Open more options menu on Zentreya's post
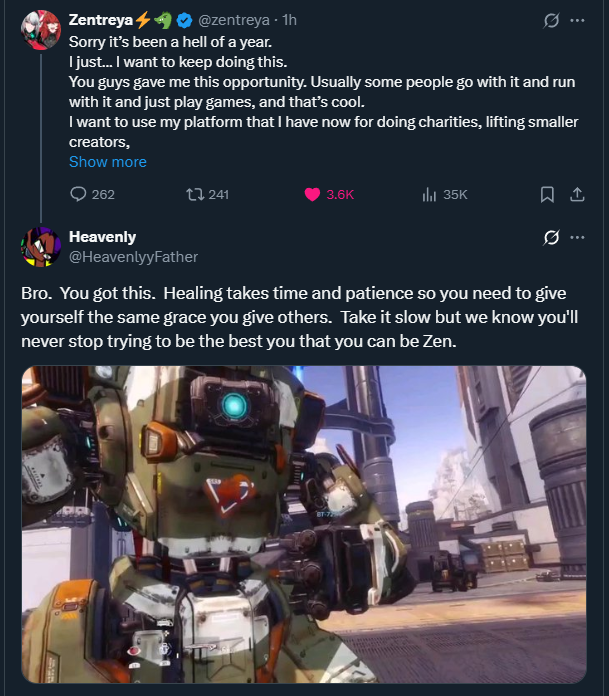 point(577,20)
